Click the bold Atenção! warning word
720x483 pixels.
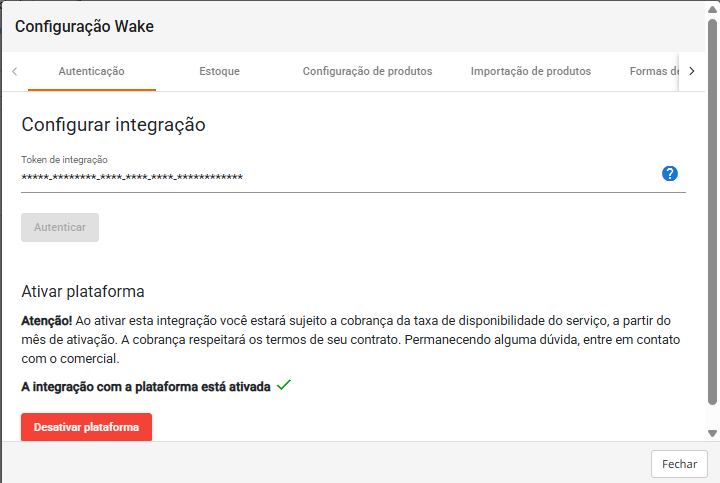[46, 320]
